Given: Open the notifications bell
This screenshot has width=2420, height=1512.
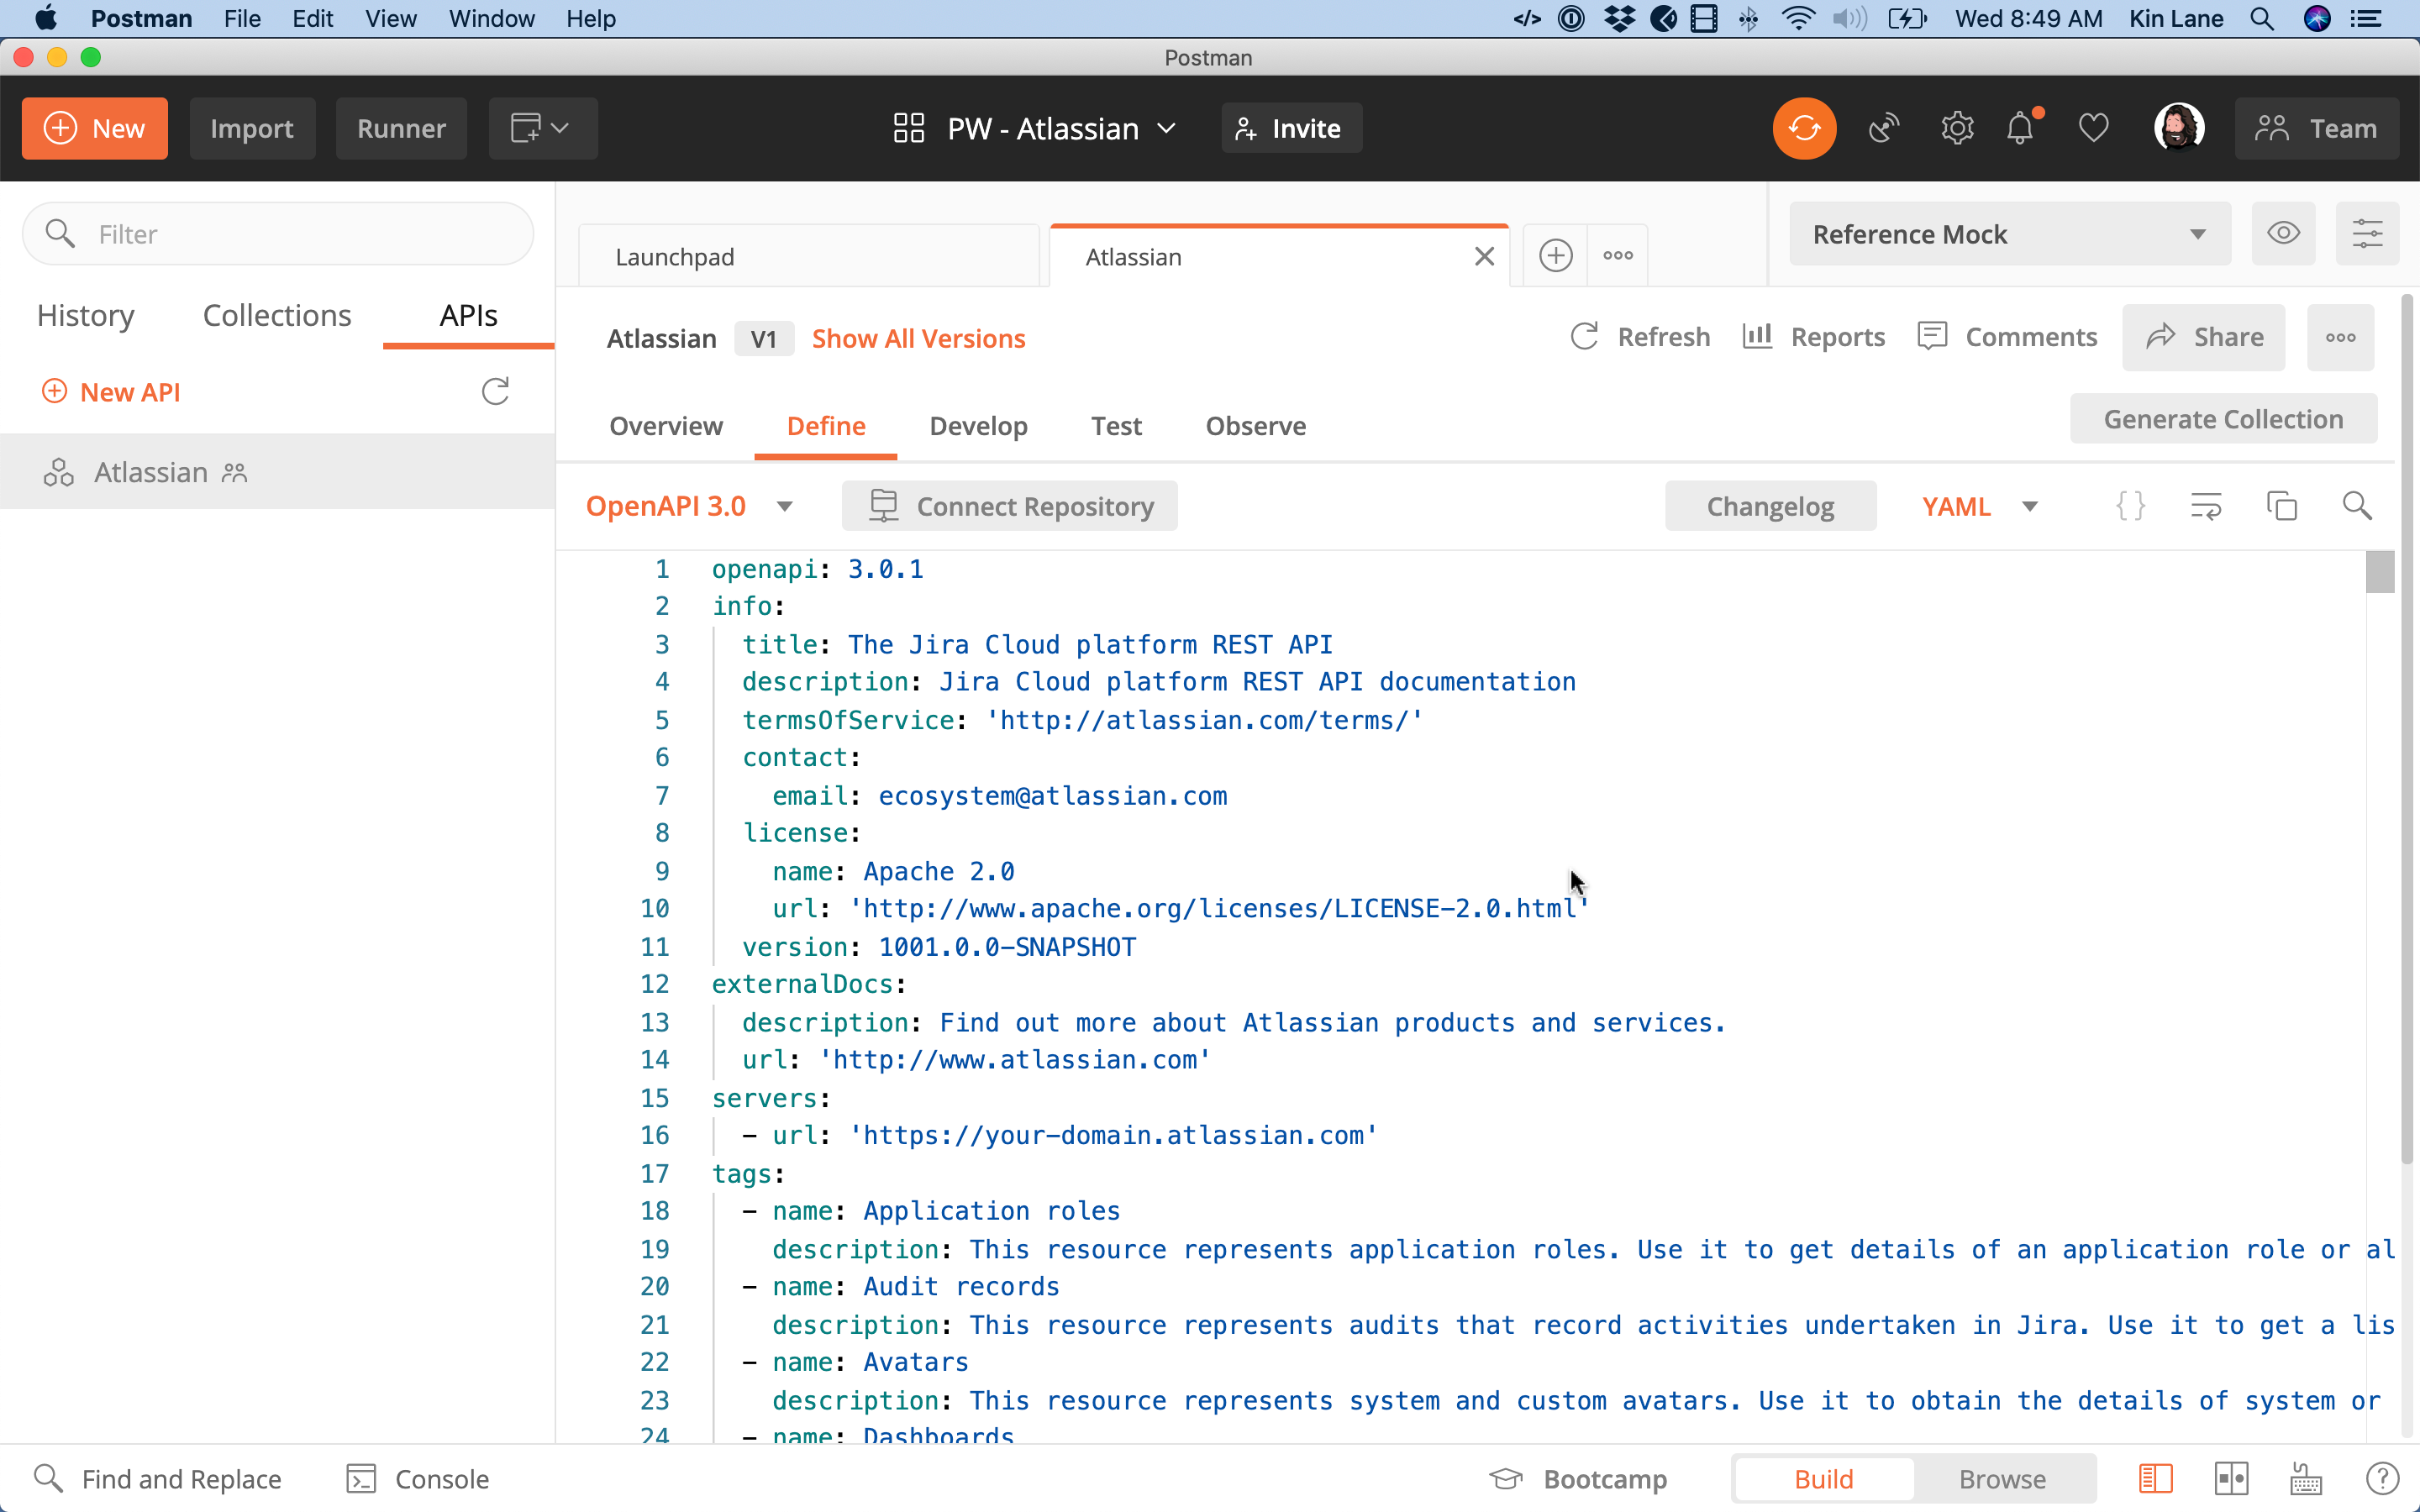Looking at the screenshot, I should click(2021, 128).
